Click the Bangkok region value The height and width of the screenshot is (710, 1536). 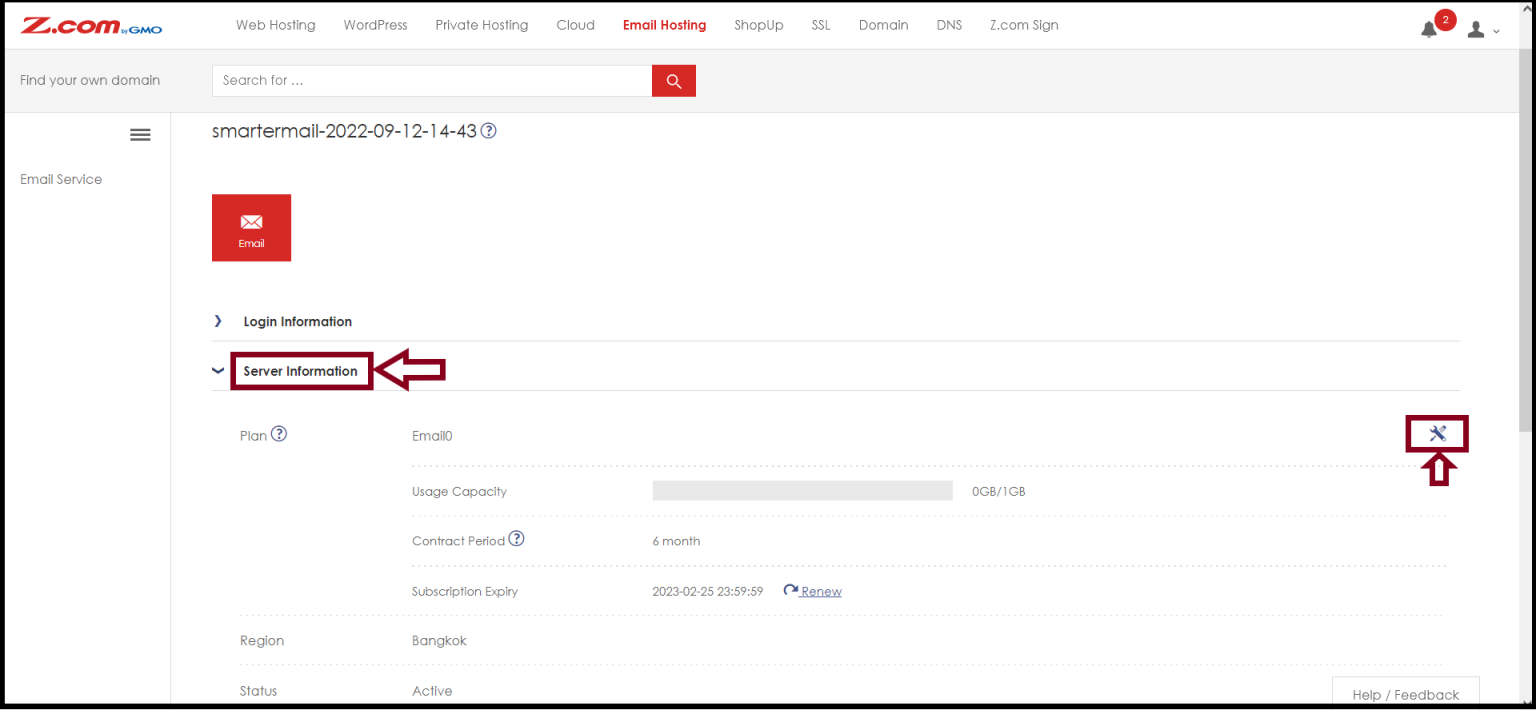click(x=439, y=641)
